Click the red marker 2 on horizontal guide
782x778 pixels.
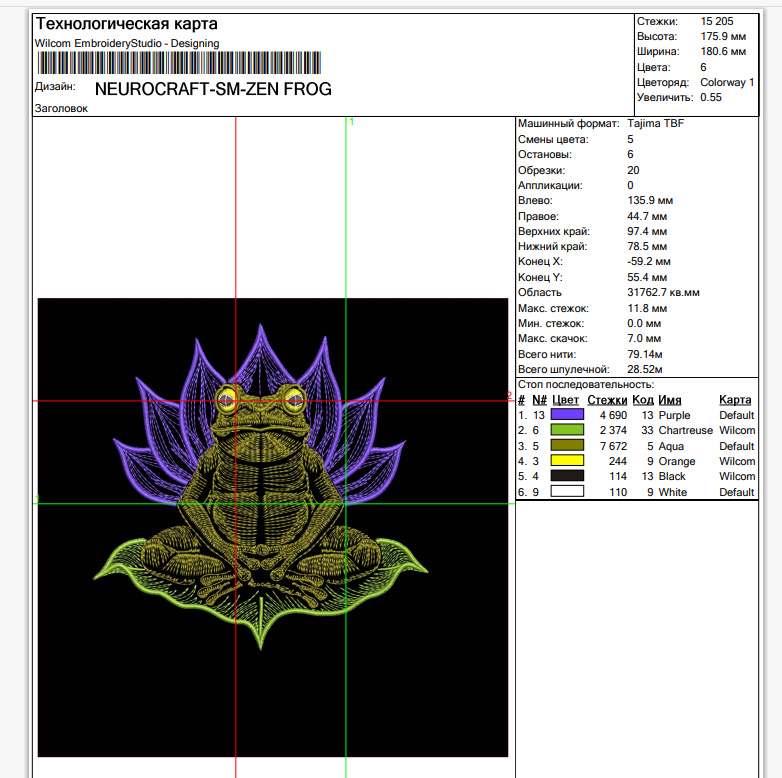(508, 396)
